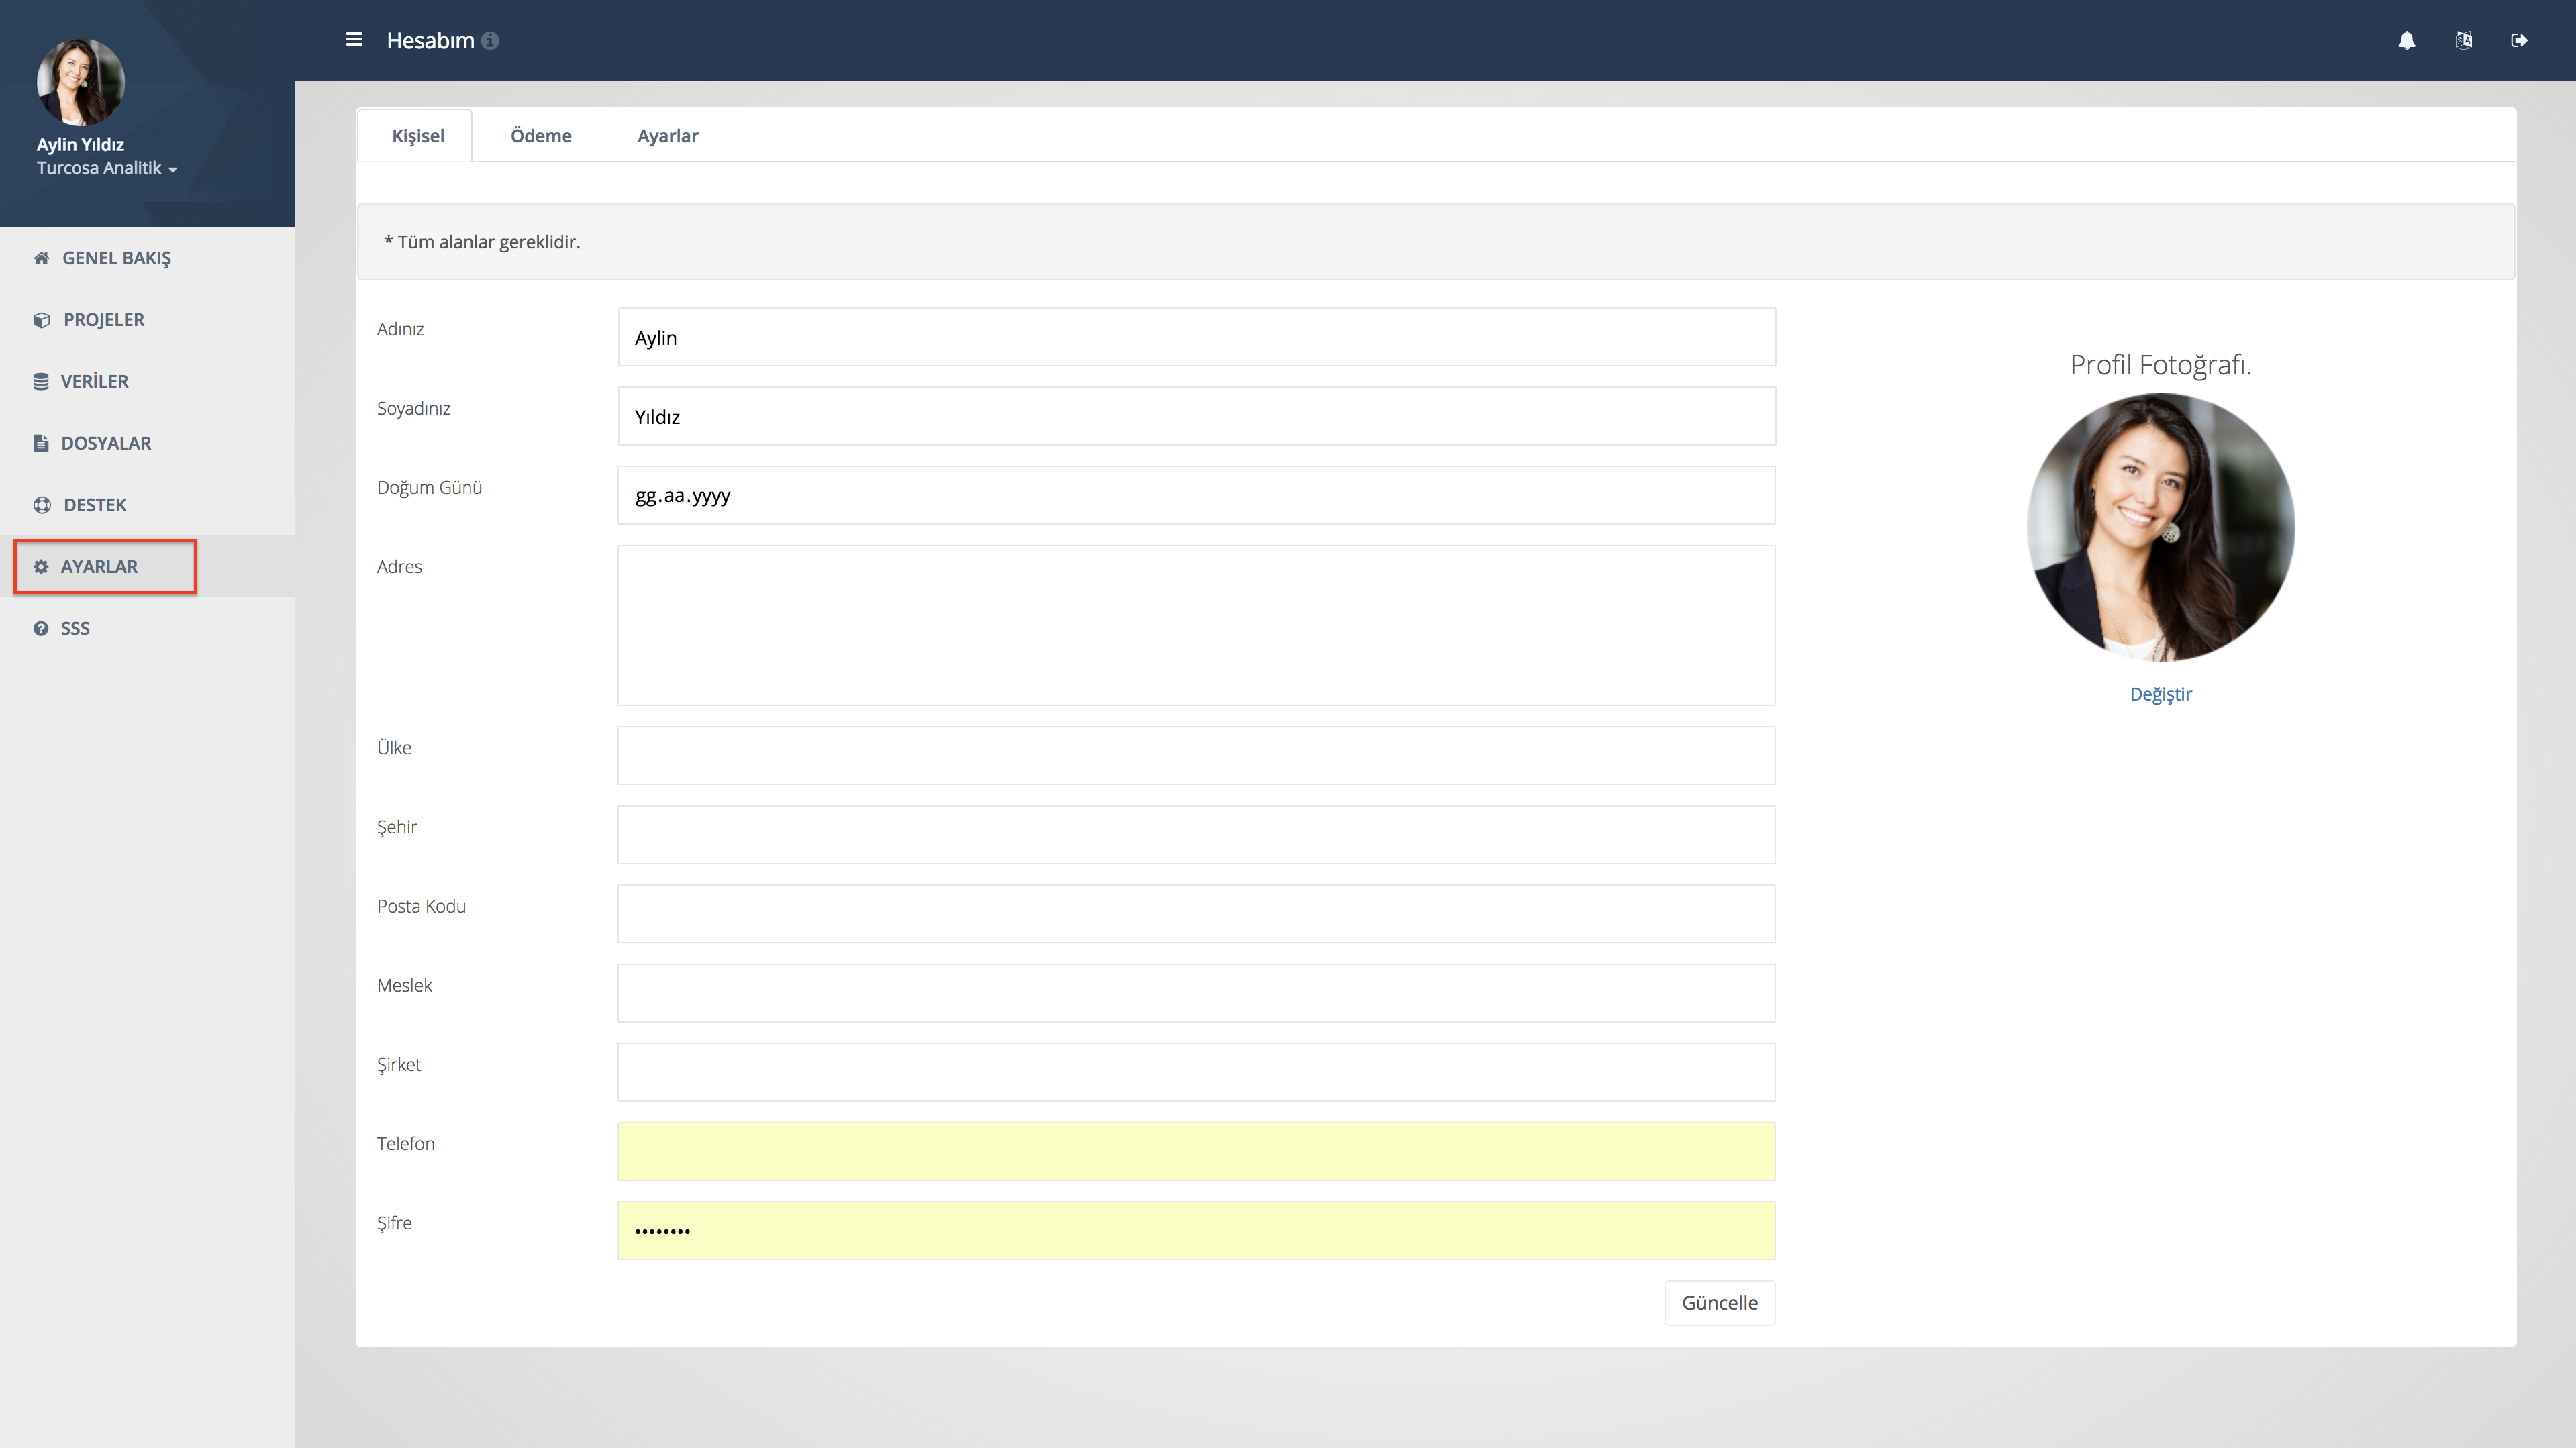Image resolution: width=2576 pixels, height=1448 pixels.
Task: Click the AYARLAR settings gear icon
Action: [41, 566]
